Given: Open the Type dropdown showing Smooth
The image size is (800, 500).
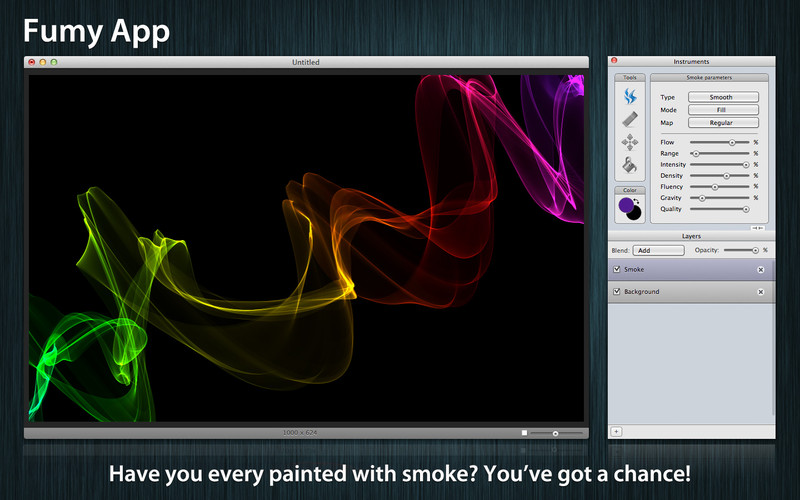Looking at the screenshot, I should pyautogui.click(x=723, y=97).
